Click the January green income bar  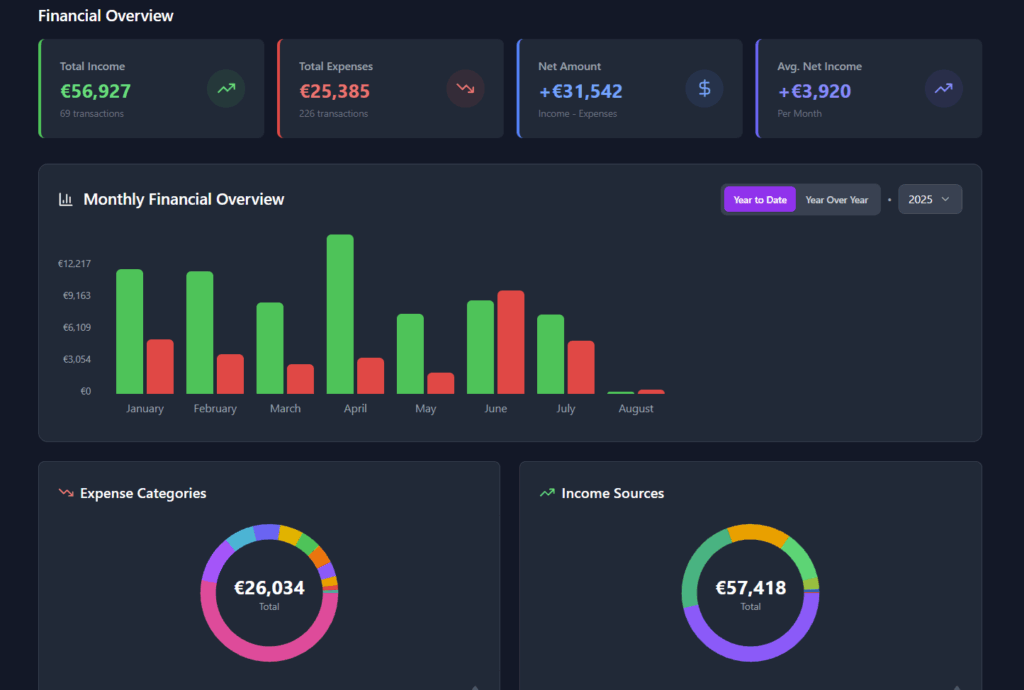130,331
